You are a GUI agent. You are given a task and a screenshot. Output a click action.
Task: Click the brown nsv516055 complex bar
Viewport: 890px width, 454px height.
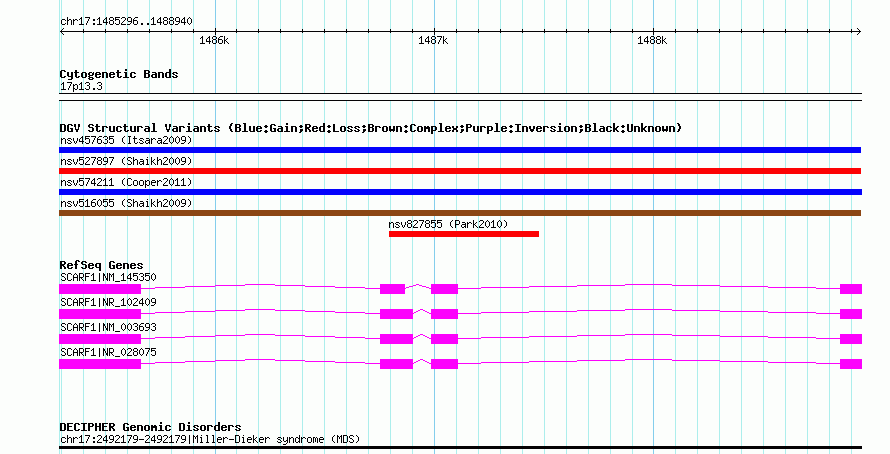coord(460,213)
